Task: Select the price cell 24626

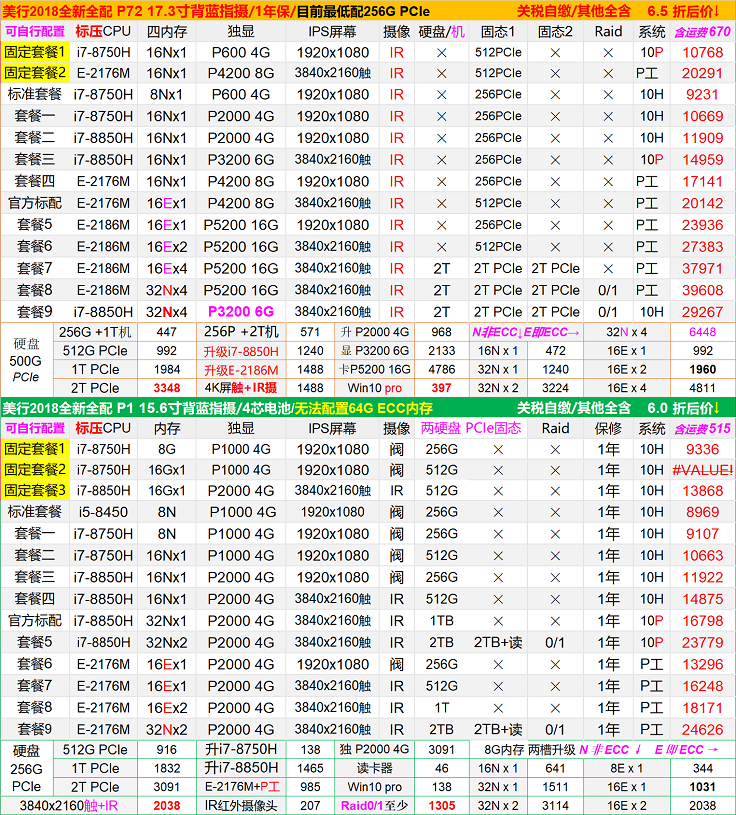Action: 703,729
